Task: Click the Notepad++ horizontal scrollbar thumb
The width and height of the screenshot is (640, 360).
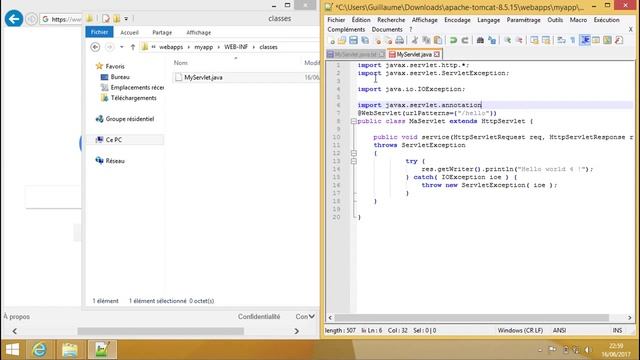Action: (471, 318)
